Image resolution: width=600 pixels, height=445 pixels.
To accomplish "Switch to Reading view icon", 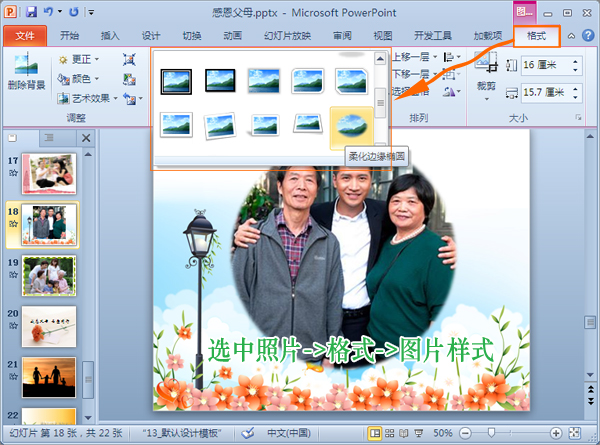I will point(404,433).
